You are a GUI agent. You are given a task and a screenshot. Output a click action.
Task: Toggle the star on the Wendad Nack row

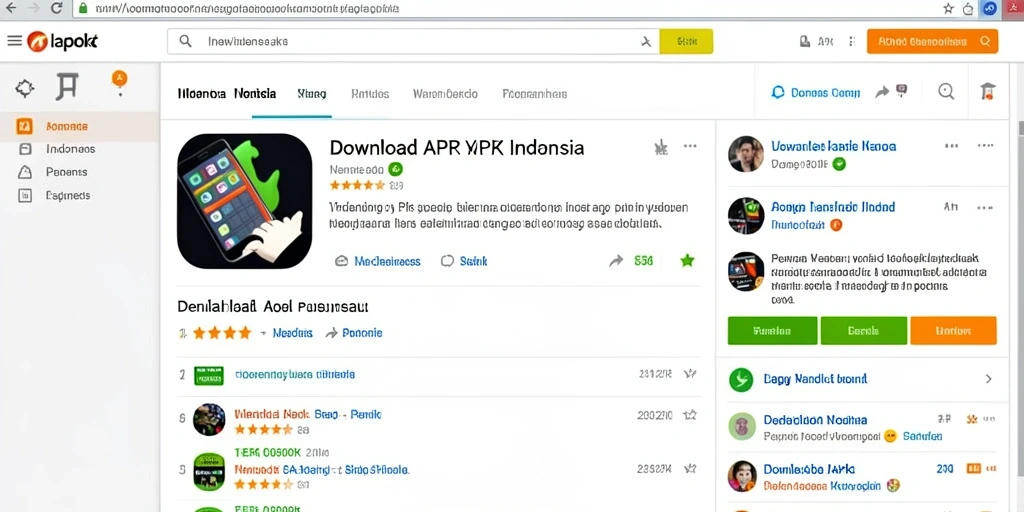point(690,415)
